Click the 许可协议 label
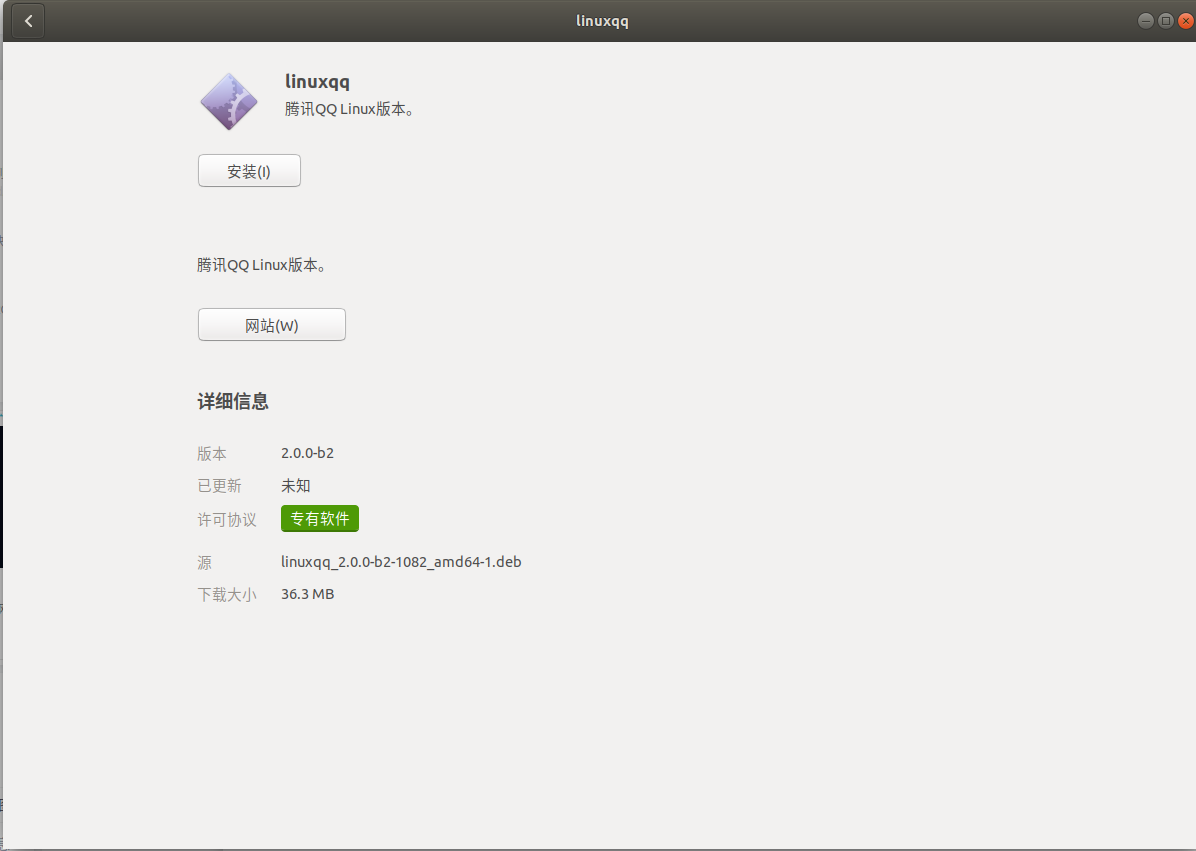1196x851 pixels. coord(227,520)
